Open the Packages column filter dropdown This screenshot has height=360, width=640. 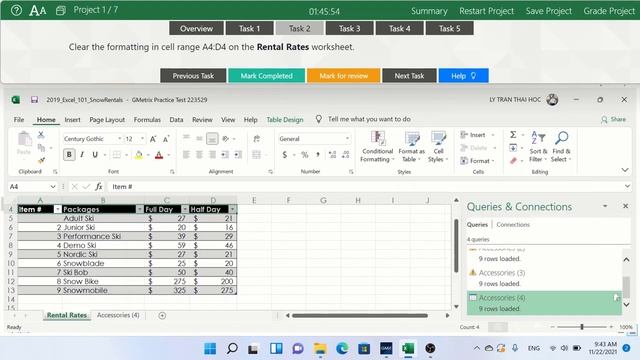click(140, 209)
